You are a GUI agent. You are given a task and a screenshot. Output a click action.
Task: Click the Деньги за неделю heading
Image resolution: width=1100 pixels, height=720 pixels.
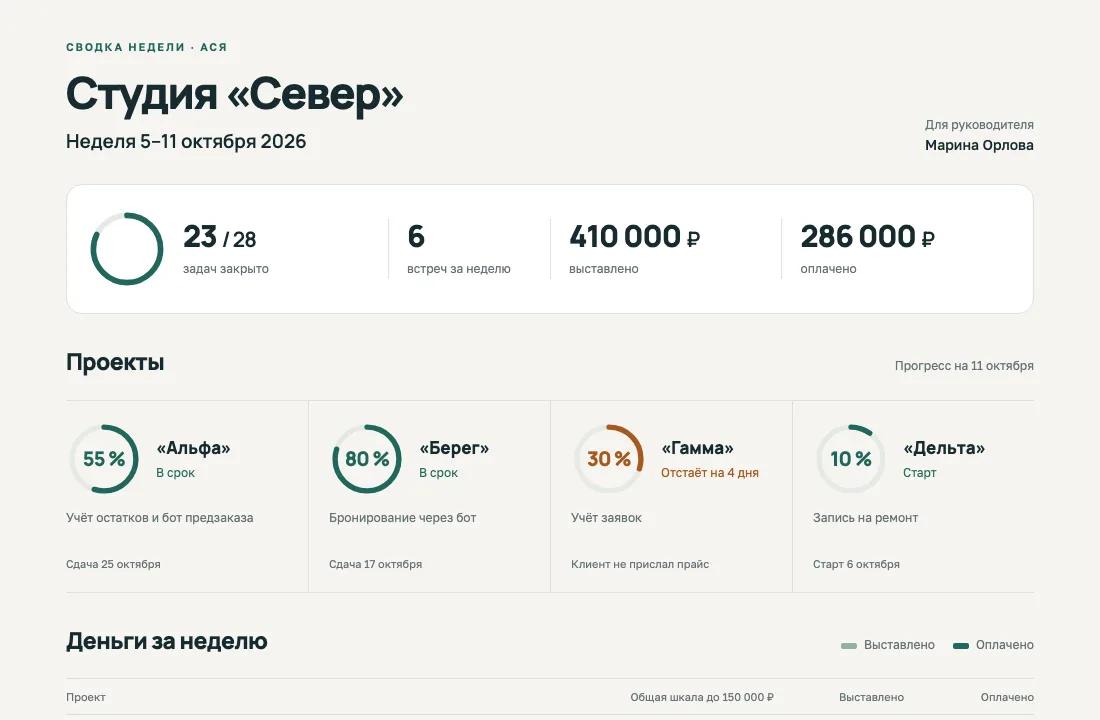tap(167, 641)
